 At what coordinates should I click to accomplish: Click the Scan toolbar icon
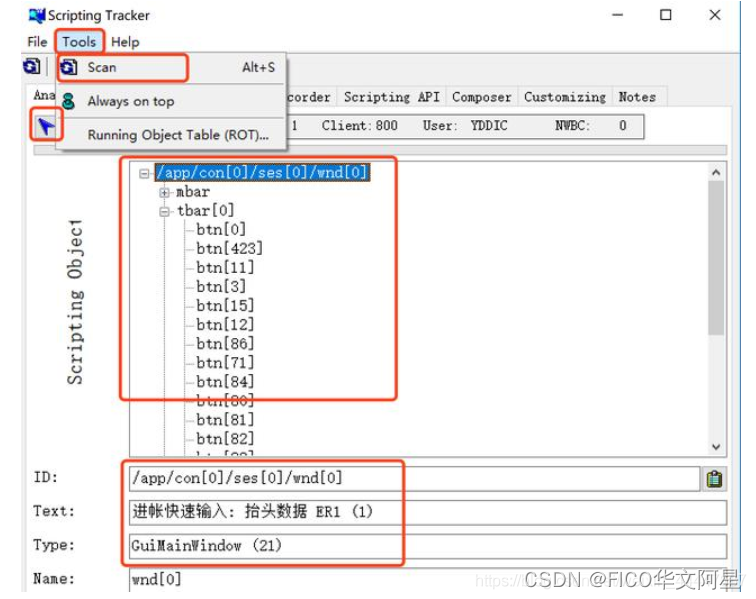(x=32, y=66)
